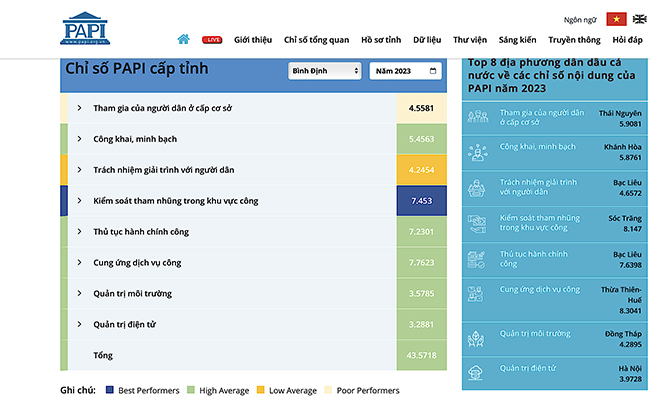The image size is (650, 409).
Task: Switch language to English UK flag
Action: (x=639, y=19)
